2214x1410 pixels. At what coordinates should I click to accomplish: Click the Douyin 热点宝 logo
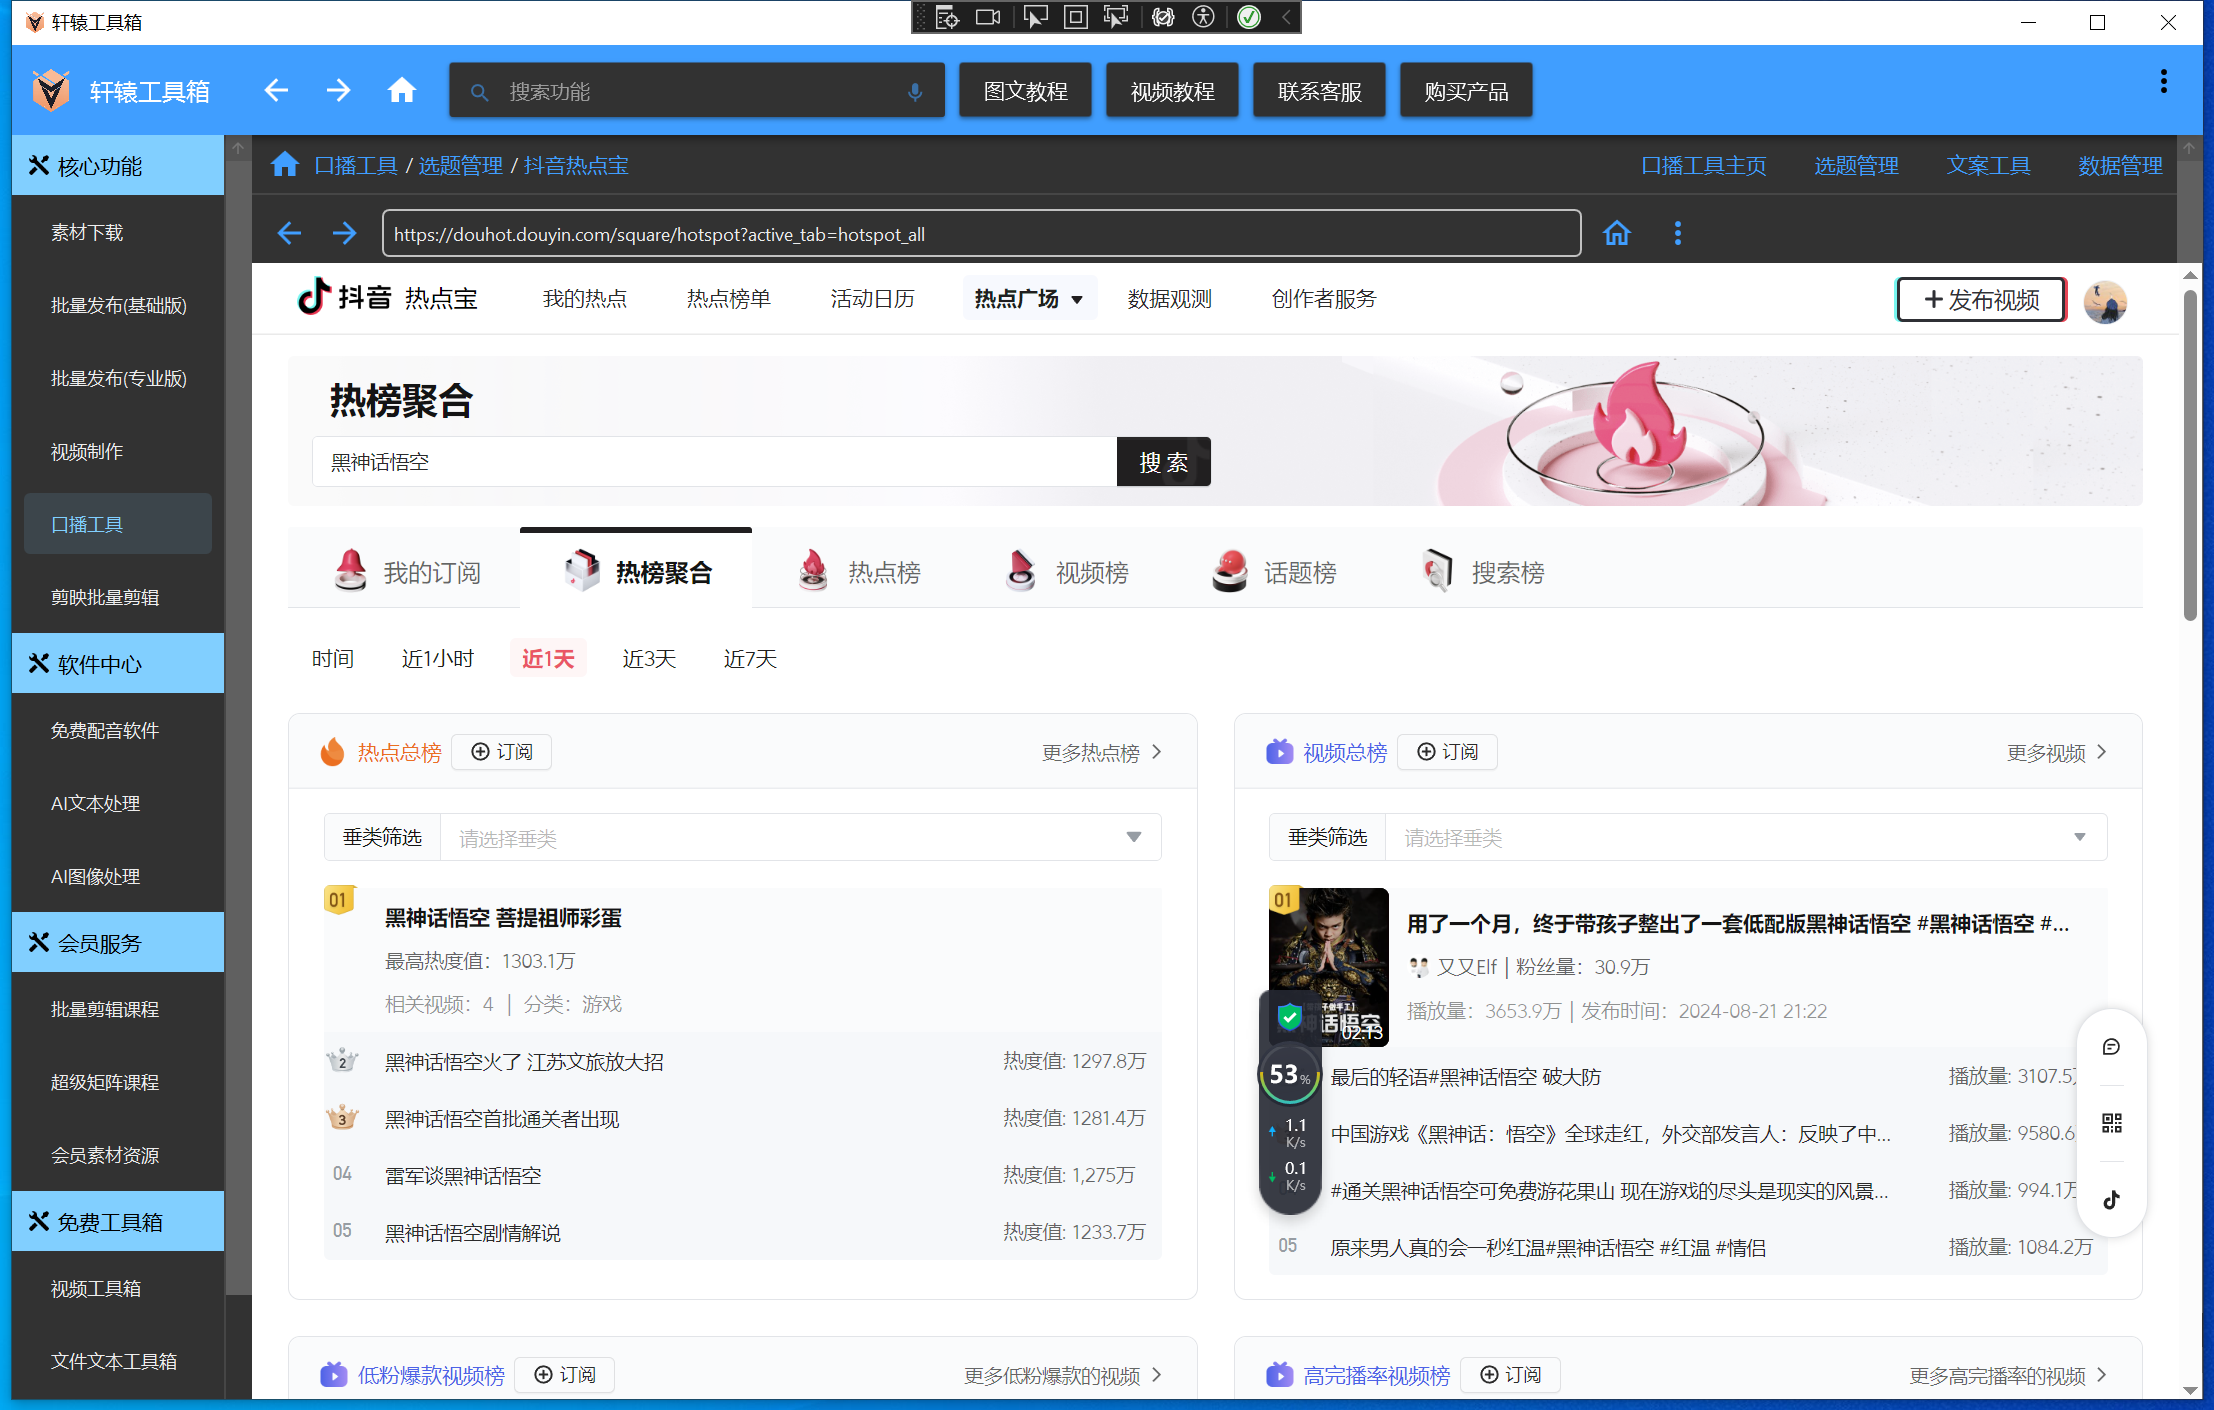point(389,298)
